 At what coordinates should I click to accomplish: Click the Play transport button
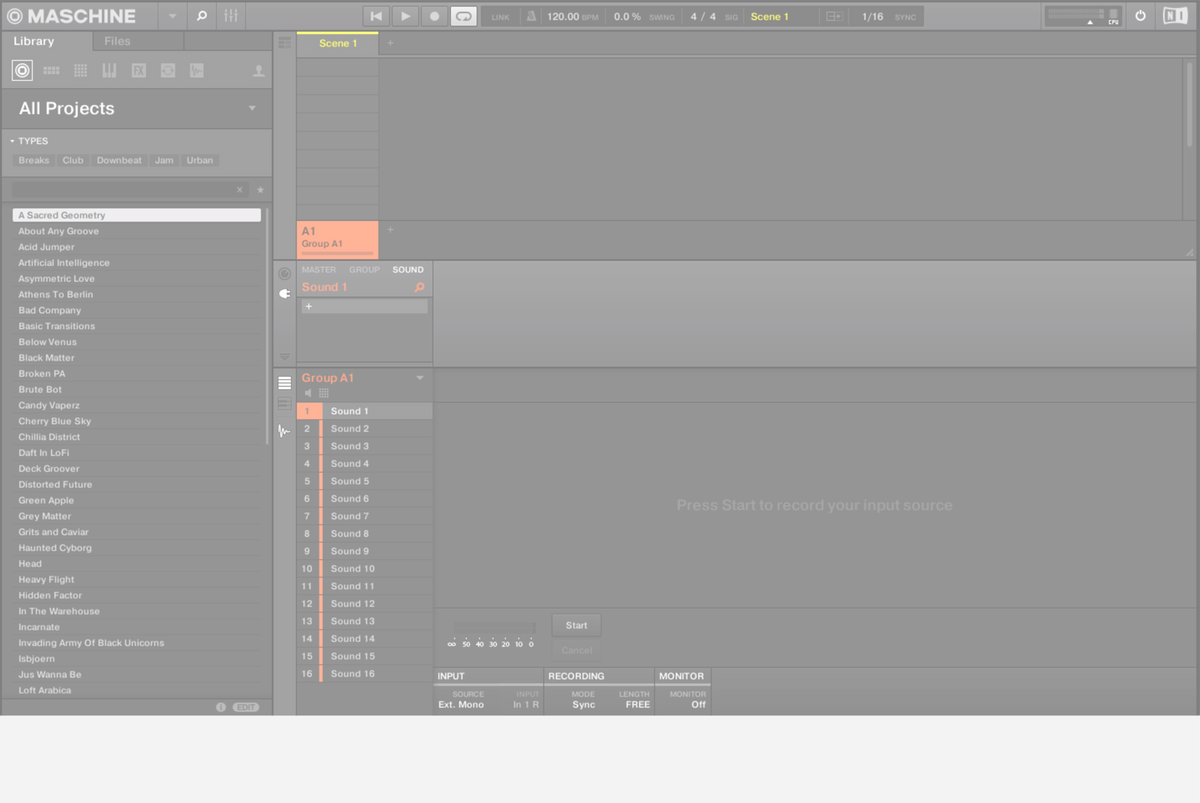(x=405, y=16)
